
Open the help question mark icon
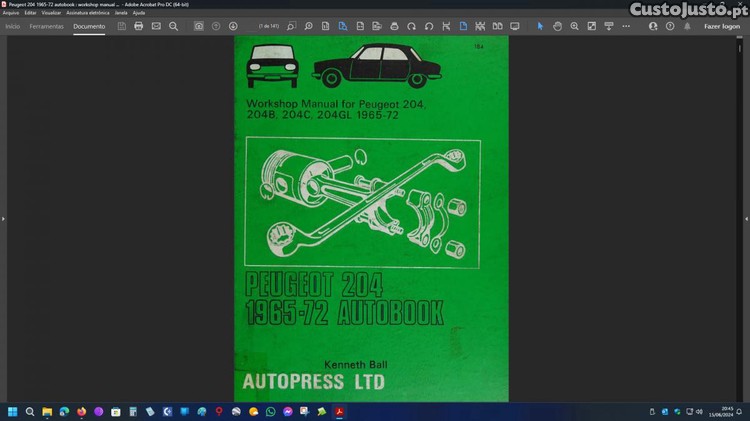pos(670,26)
